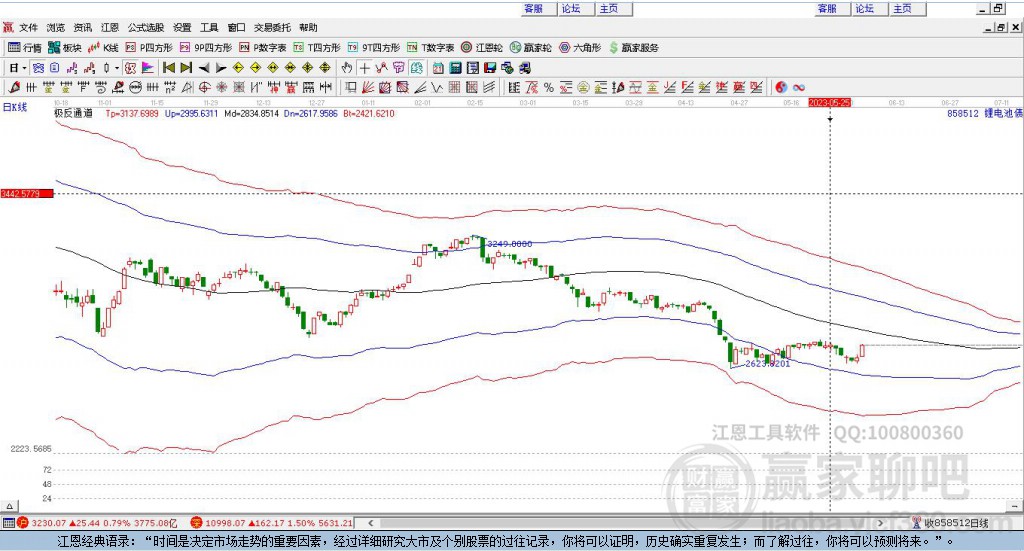Jump to first bar with the skip-to-start icon
The width and height of the screenshot is (1024, 551).
click(169, 68)
